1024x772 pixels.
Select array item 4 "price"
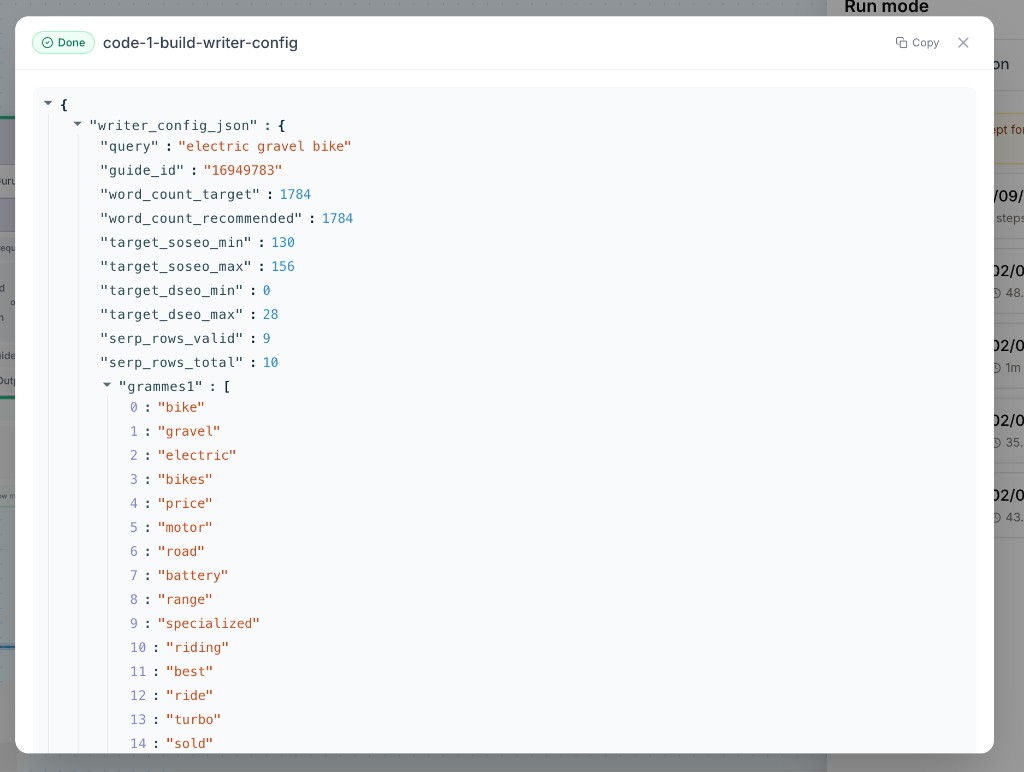click(x=185, y=504)
